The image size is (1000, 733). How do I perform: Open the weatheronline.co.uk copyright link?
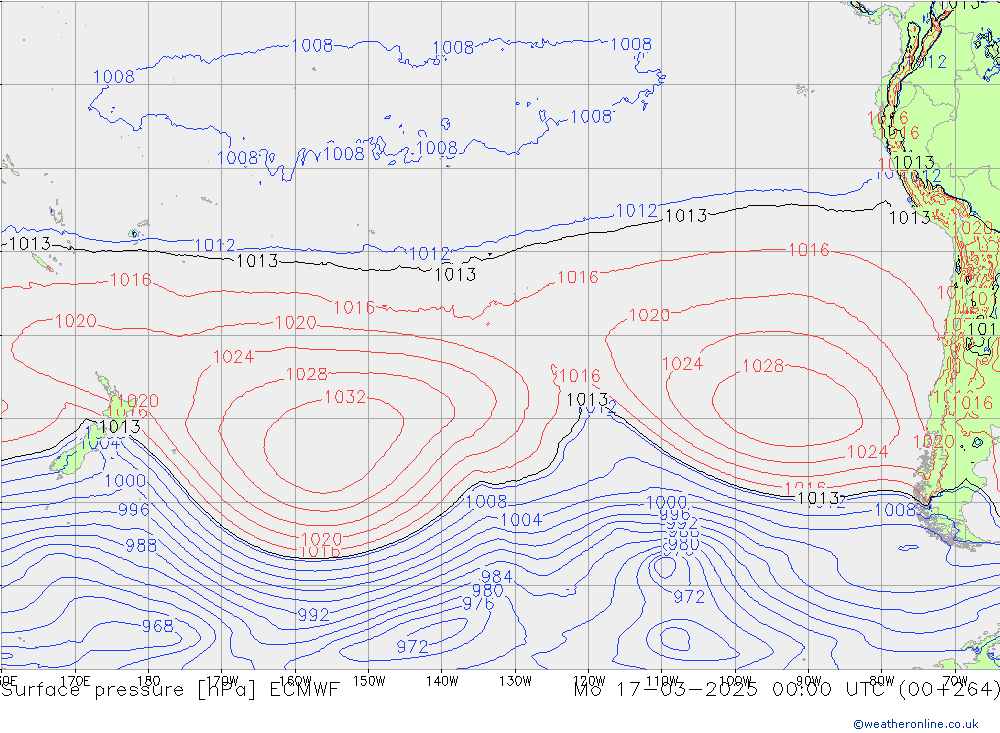(x=915, y=723)
